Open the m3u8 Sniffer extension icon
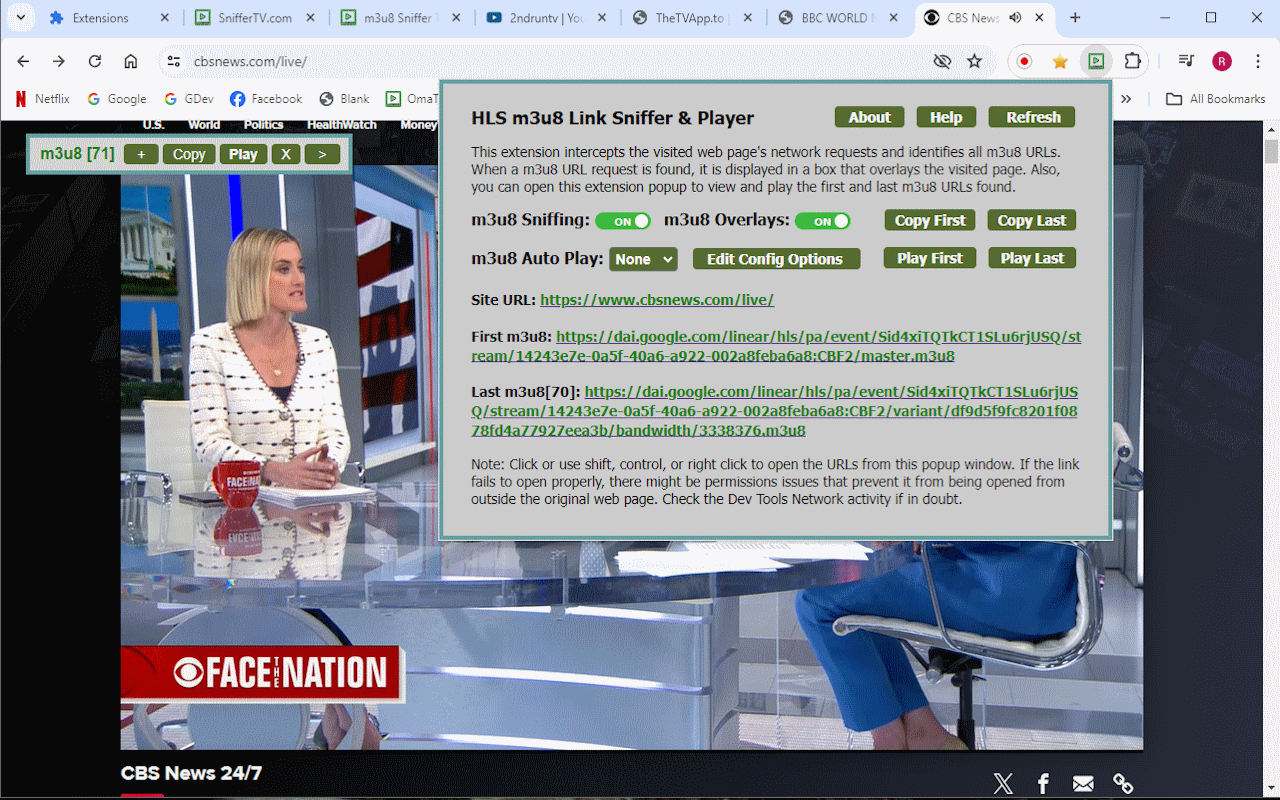Image resolution: width=1280 pixels, height=800 pixels. [1096, 61]
